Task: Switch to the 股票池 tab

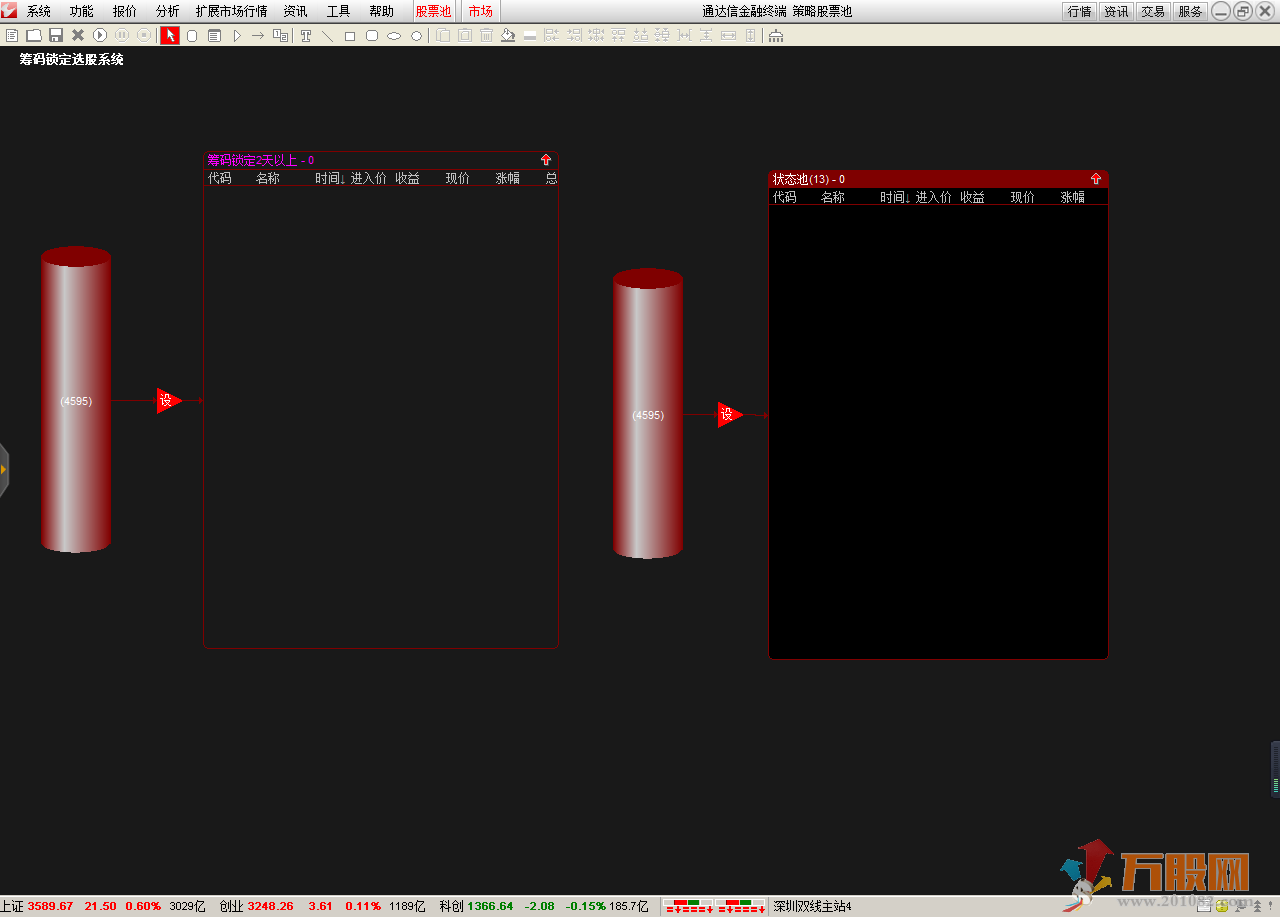Action: 434,11
